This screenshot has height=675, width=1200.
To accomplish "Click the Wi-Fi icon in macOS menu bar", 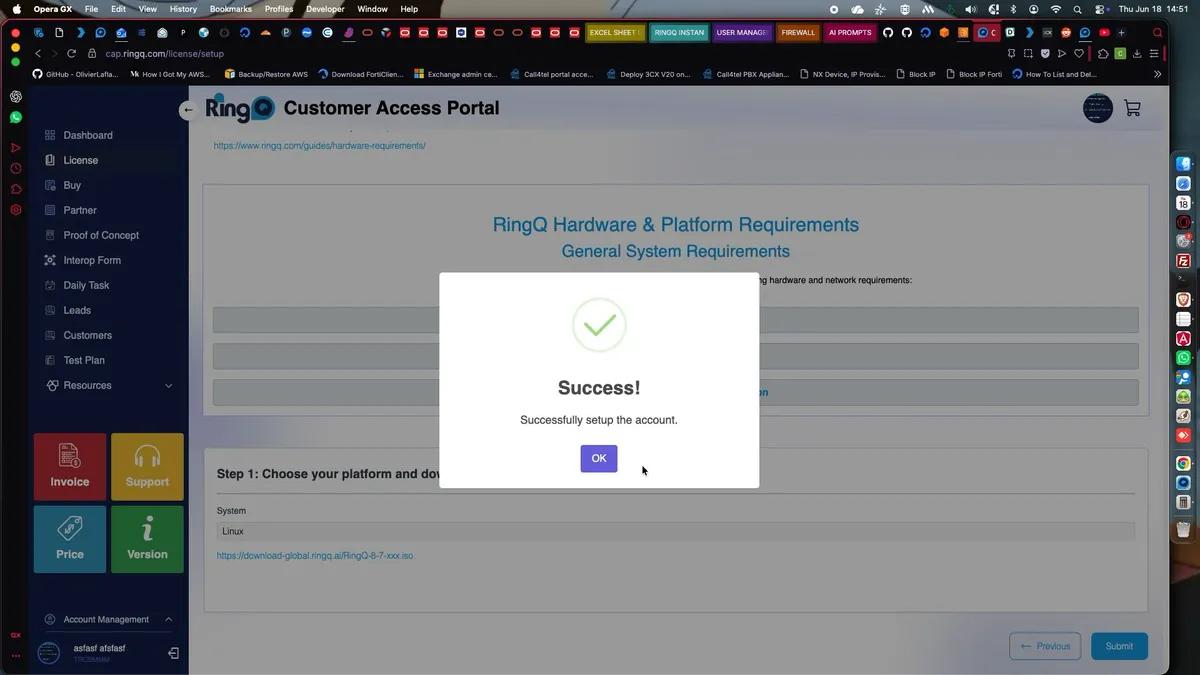I will 1055,9.
